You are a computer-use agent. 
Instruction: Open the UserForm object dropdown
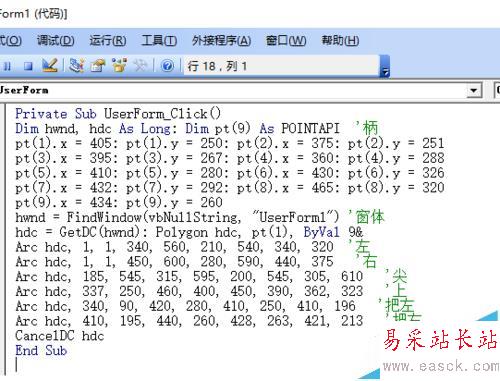tap(474, 90)
